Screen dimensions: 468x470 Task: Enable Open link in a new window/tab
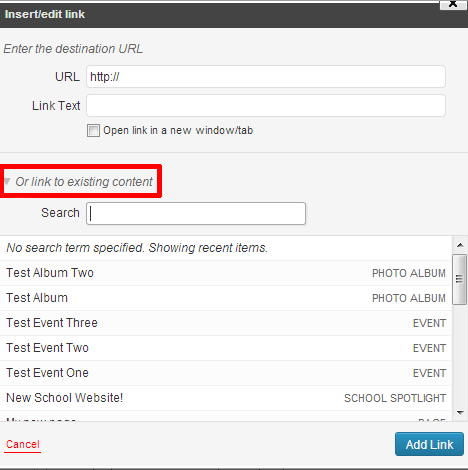pyautogui.click(x=93, y=130)
